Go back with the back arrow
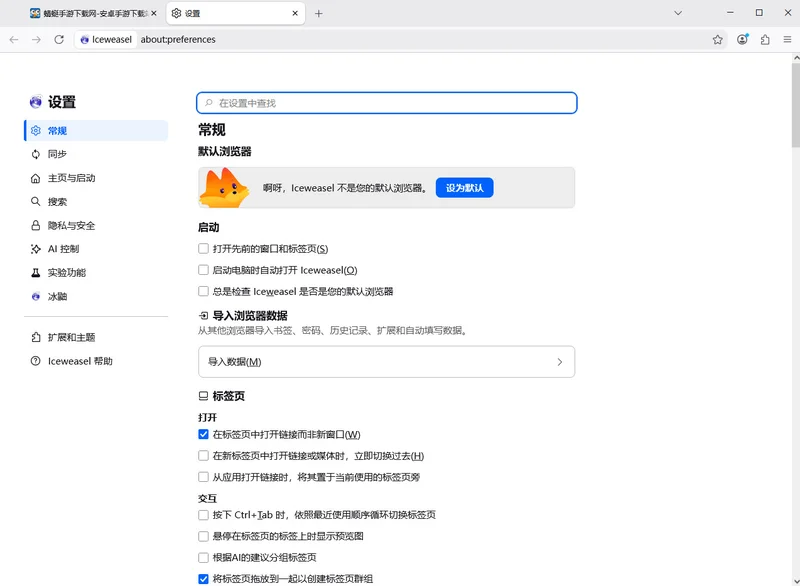Screen dimensions: 800x586 14,39
